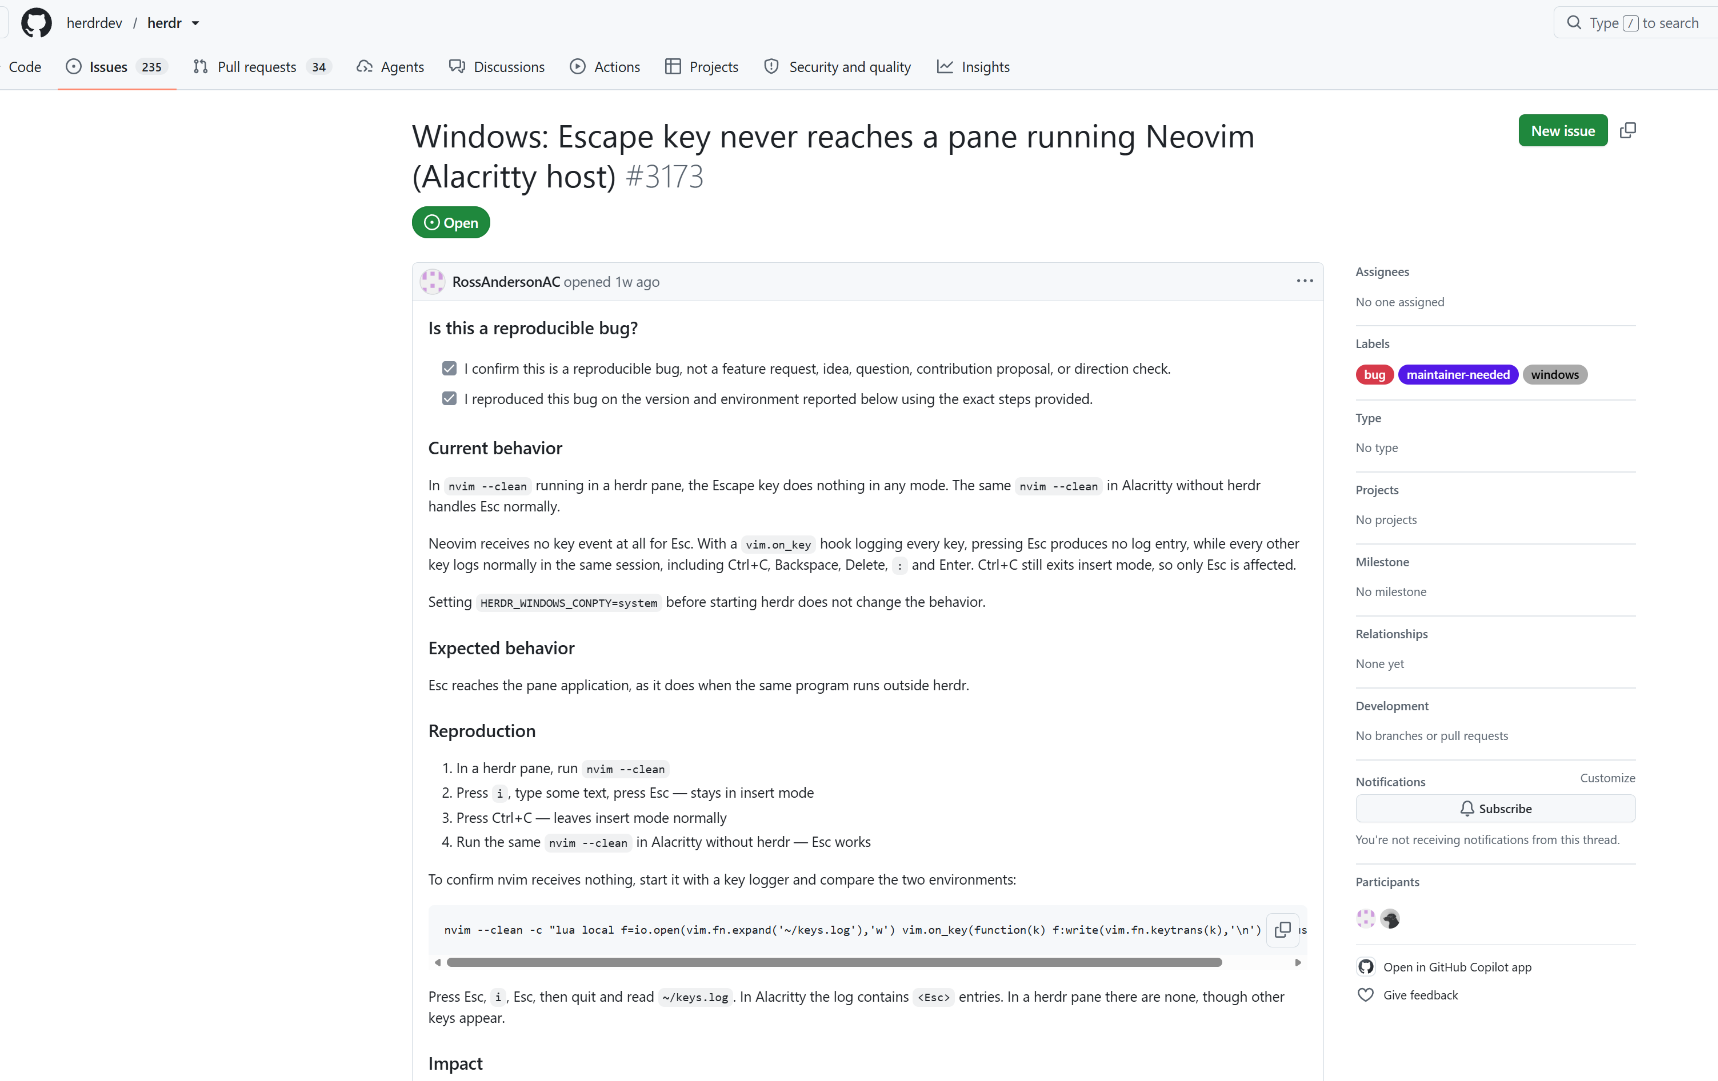
Task: Click the code block horizontal scrollbar
Action: 834,962
